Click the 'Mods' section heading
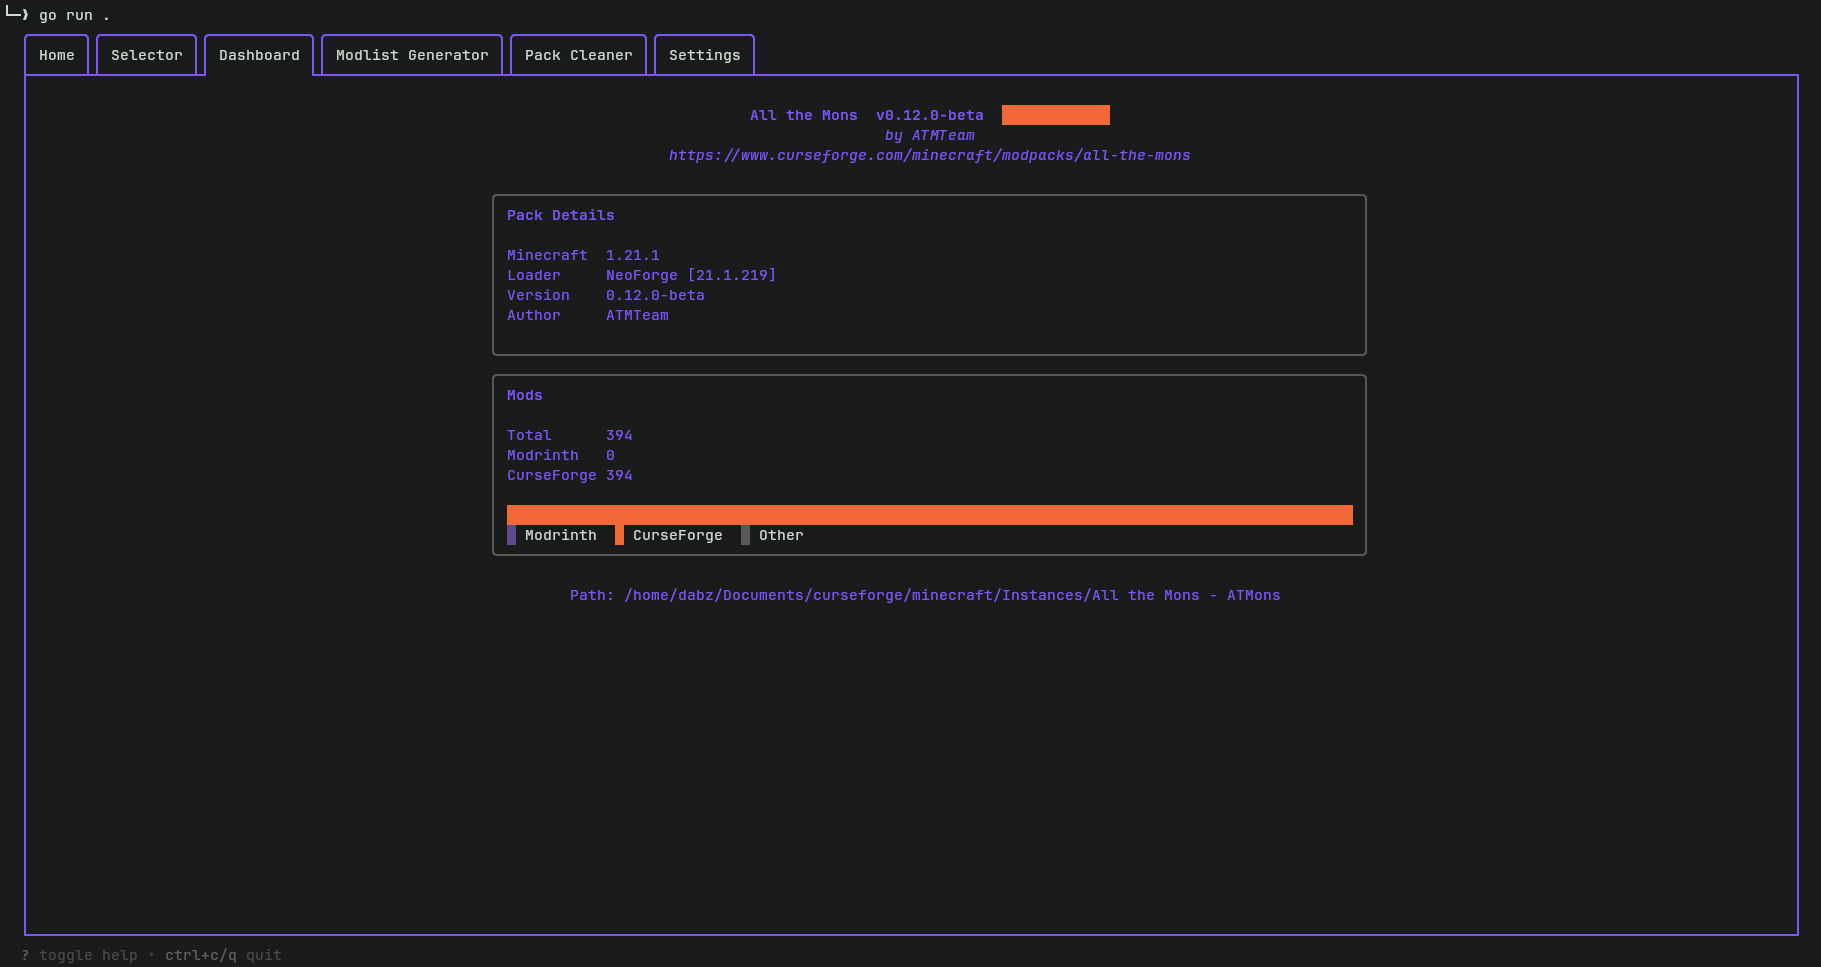This screenshot has width=1821, height=967. coord(525,395)
